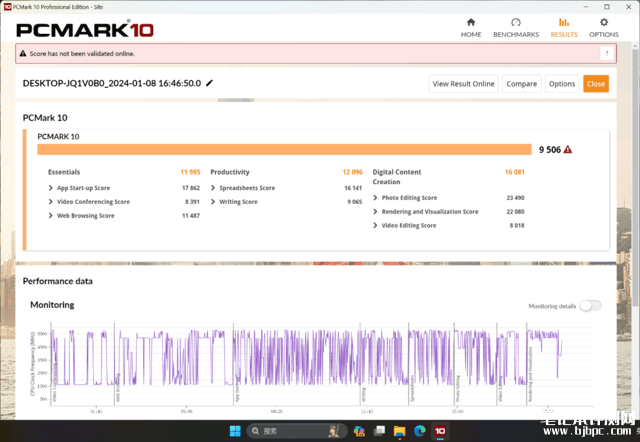640x442 pixels.
Task: Click the overall score 9 506
Action: pyautogui.click(x=550, y=150)
